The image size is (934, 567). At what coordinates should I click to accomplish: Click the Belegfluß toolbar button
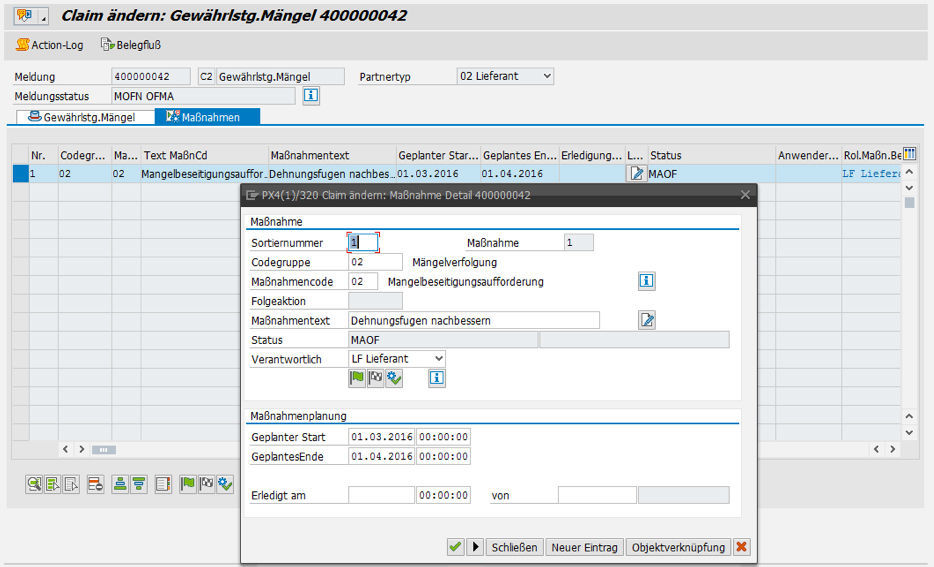(x=131, y=45)
